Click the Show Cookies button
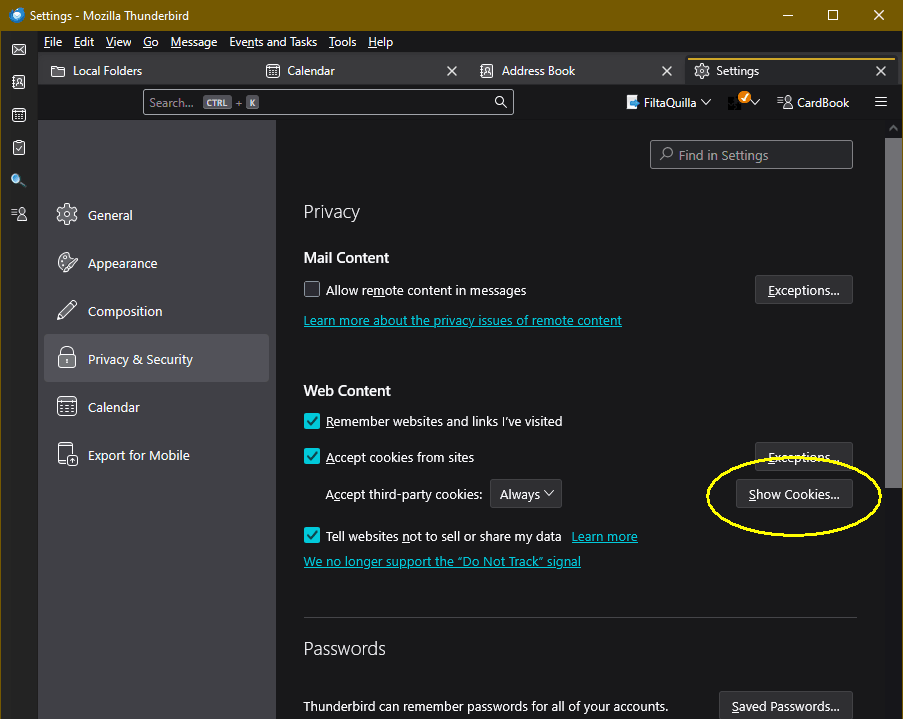Viewport: 903px width, 719px height. point(794,494)
